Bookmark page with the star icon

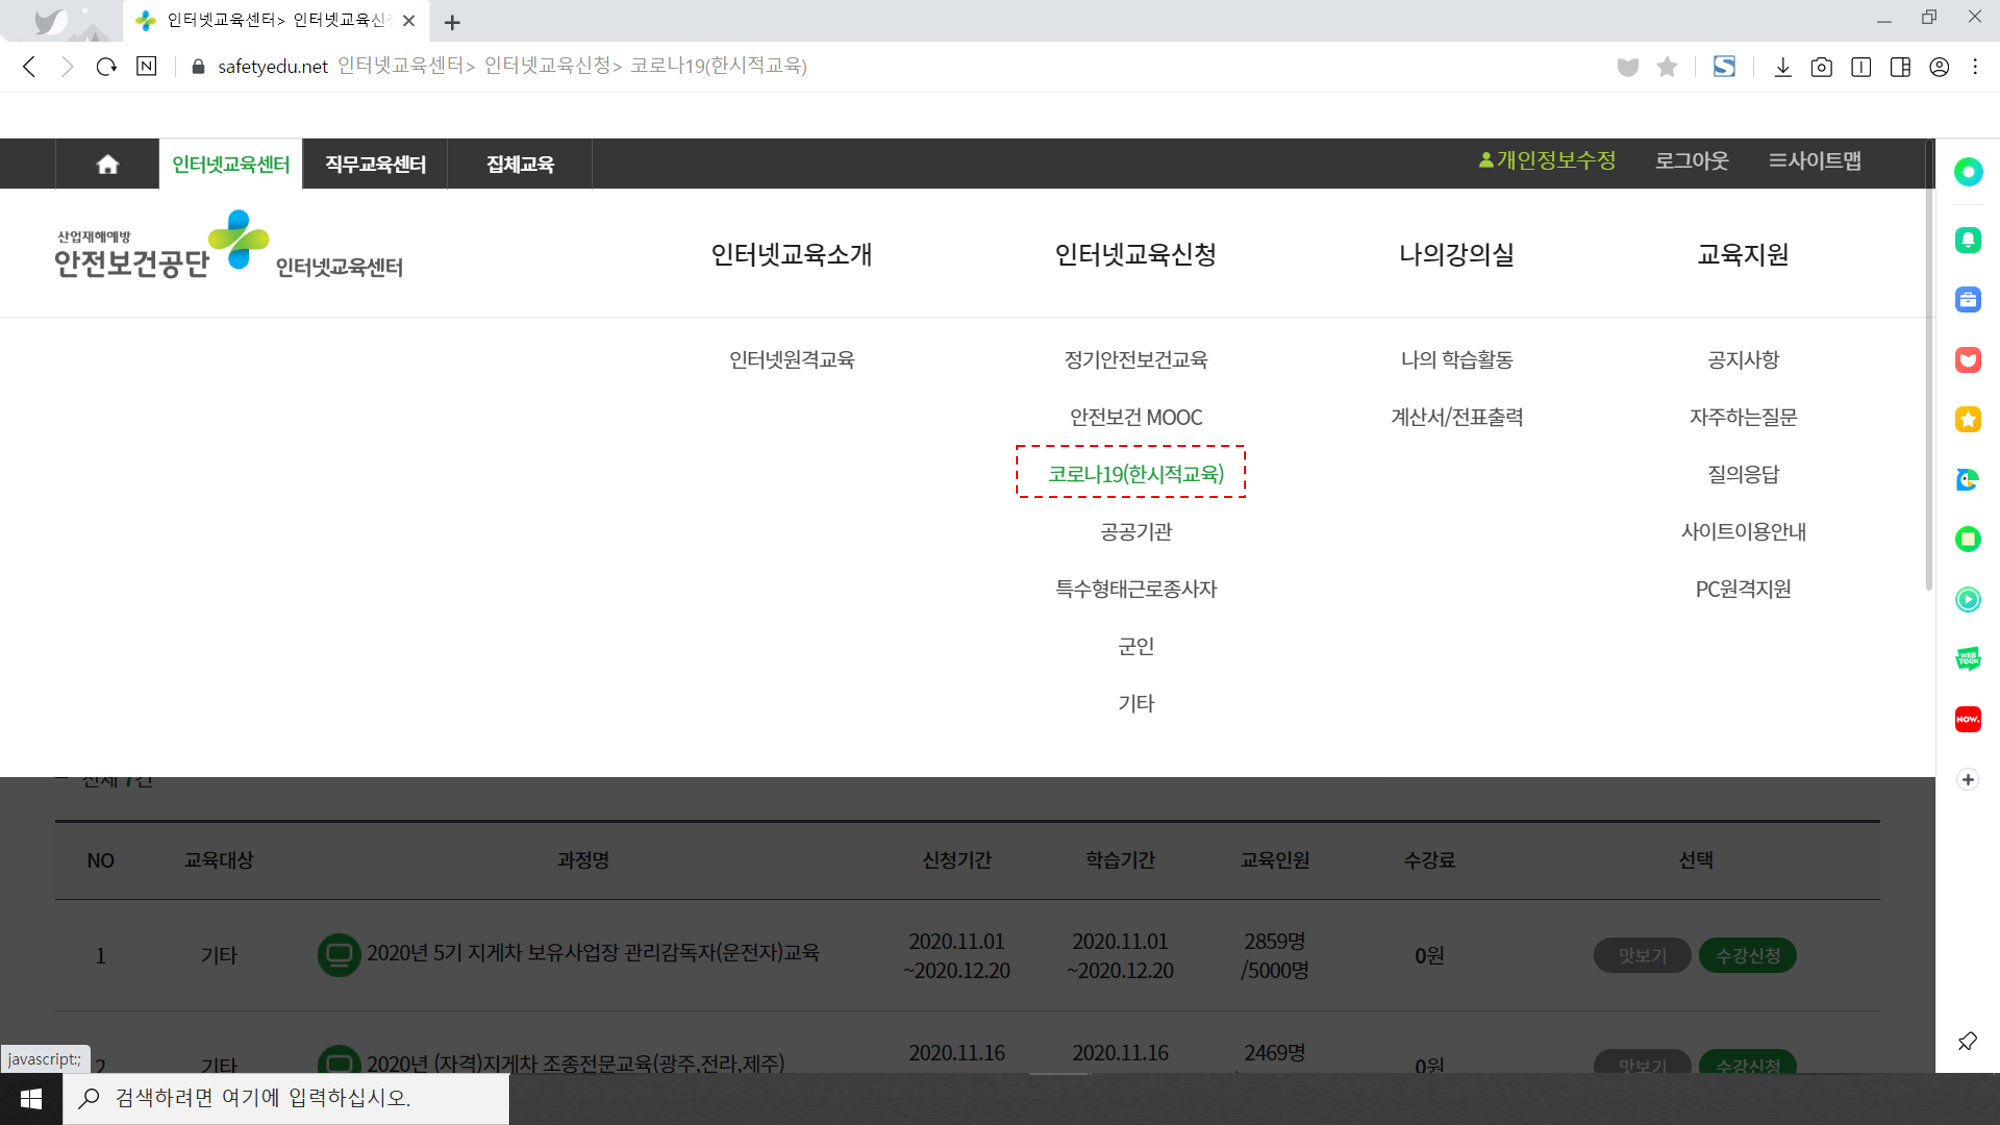click(1666, 67)
